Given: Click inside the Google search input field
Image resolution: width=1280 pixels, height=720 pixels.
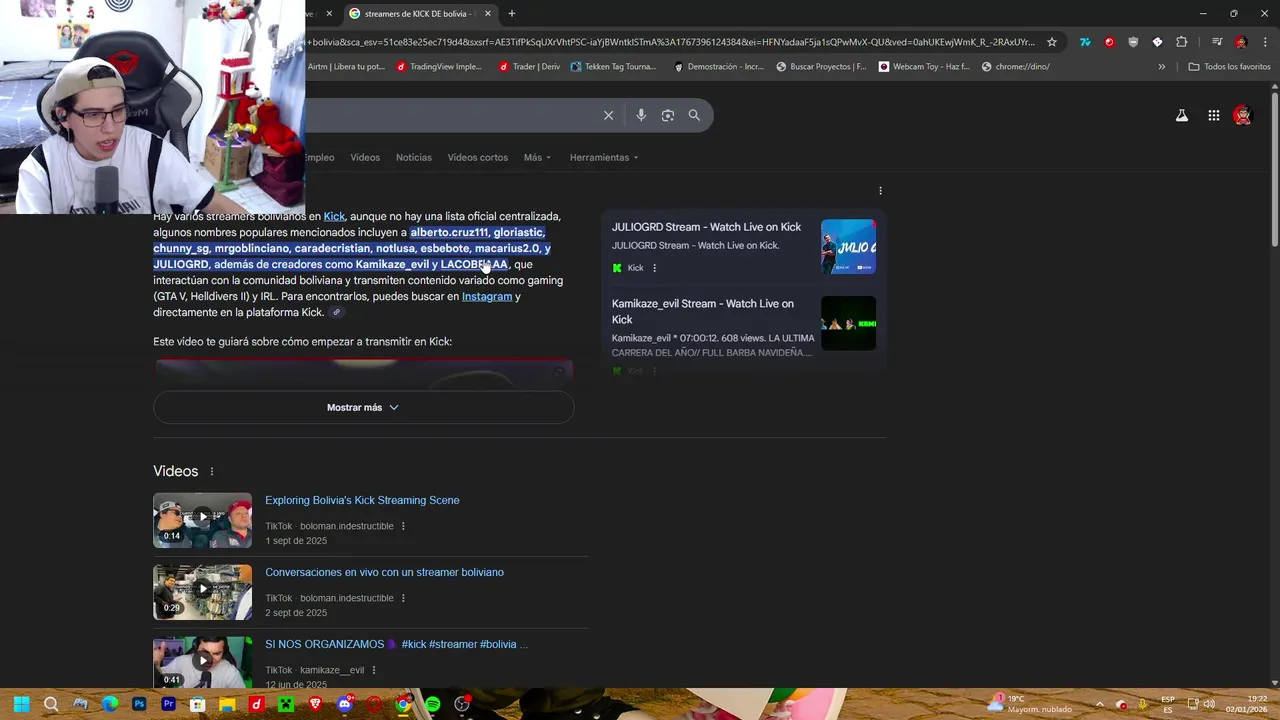Looking at the screenshot, I should 450,115.
